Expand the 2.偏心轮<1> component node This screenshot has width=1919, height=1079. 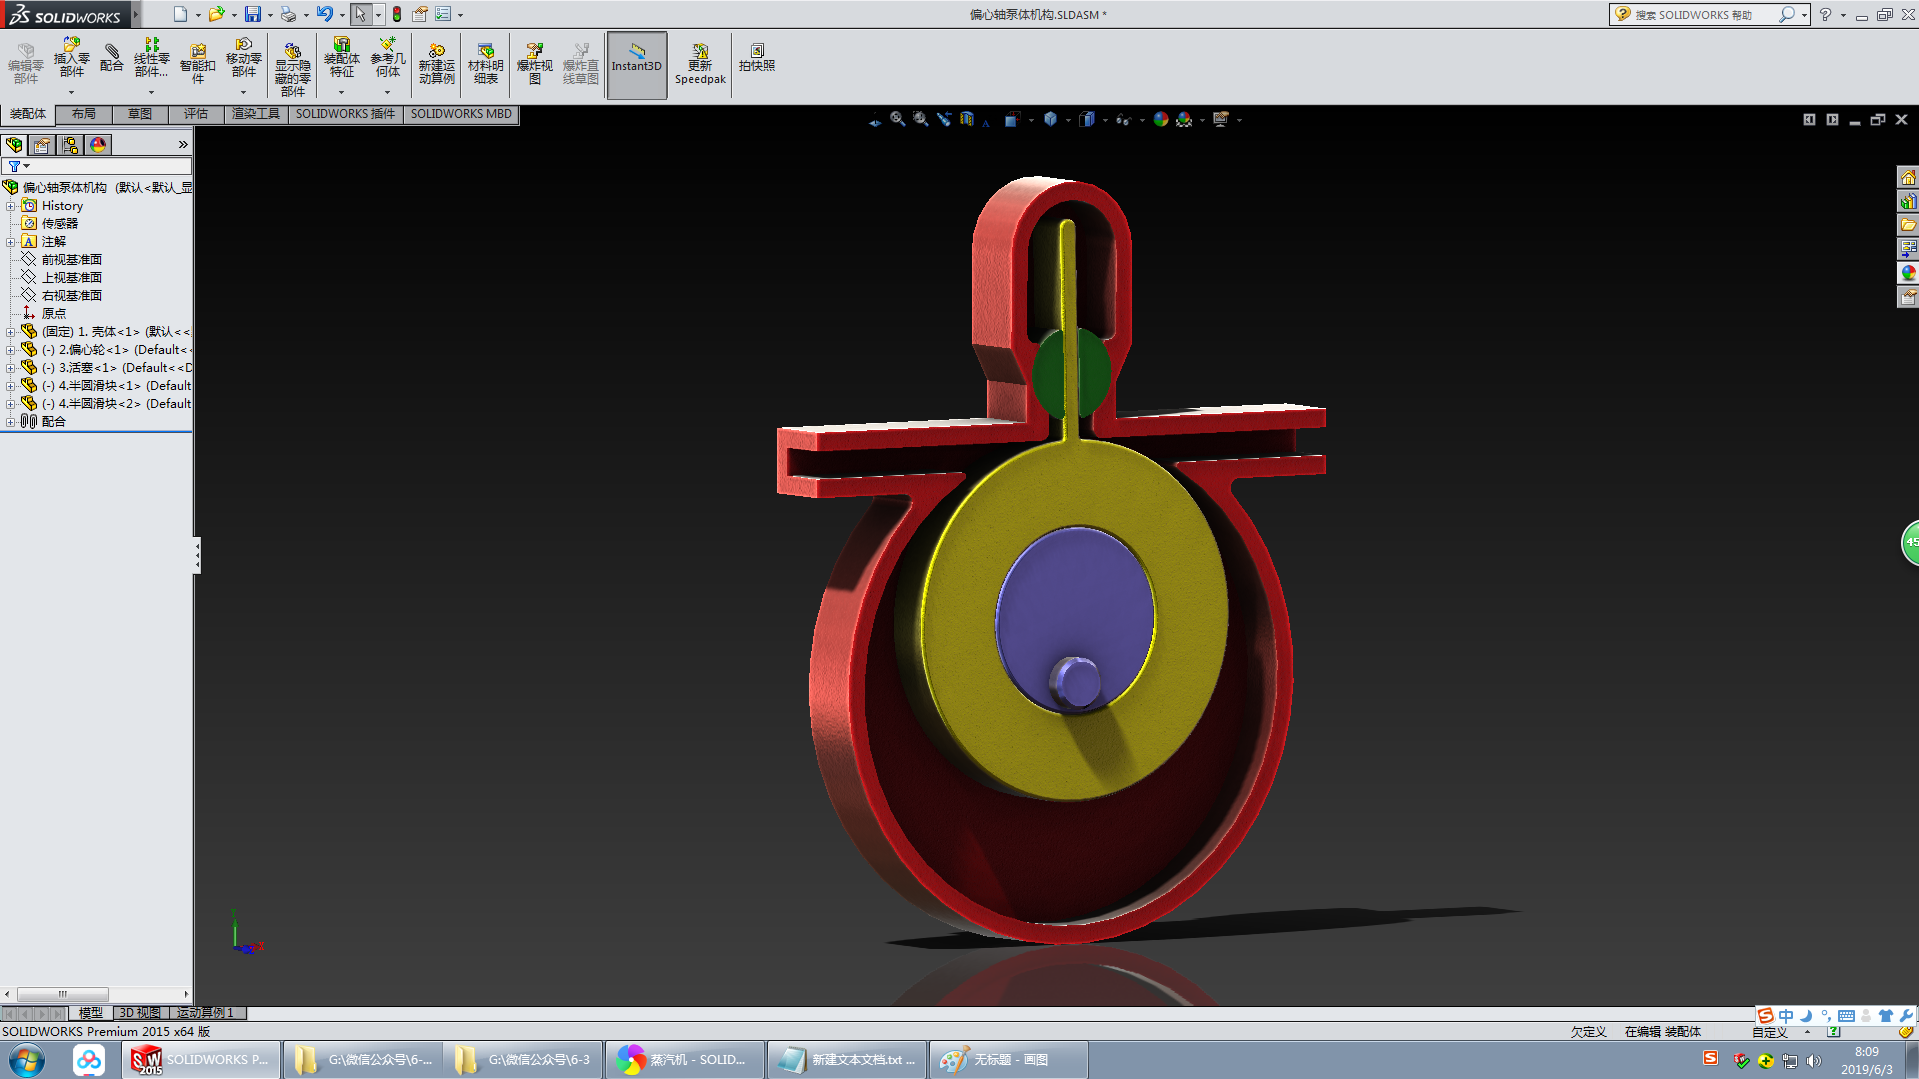tap(11, 350)
